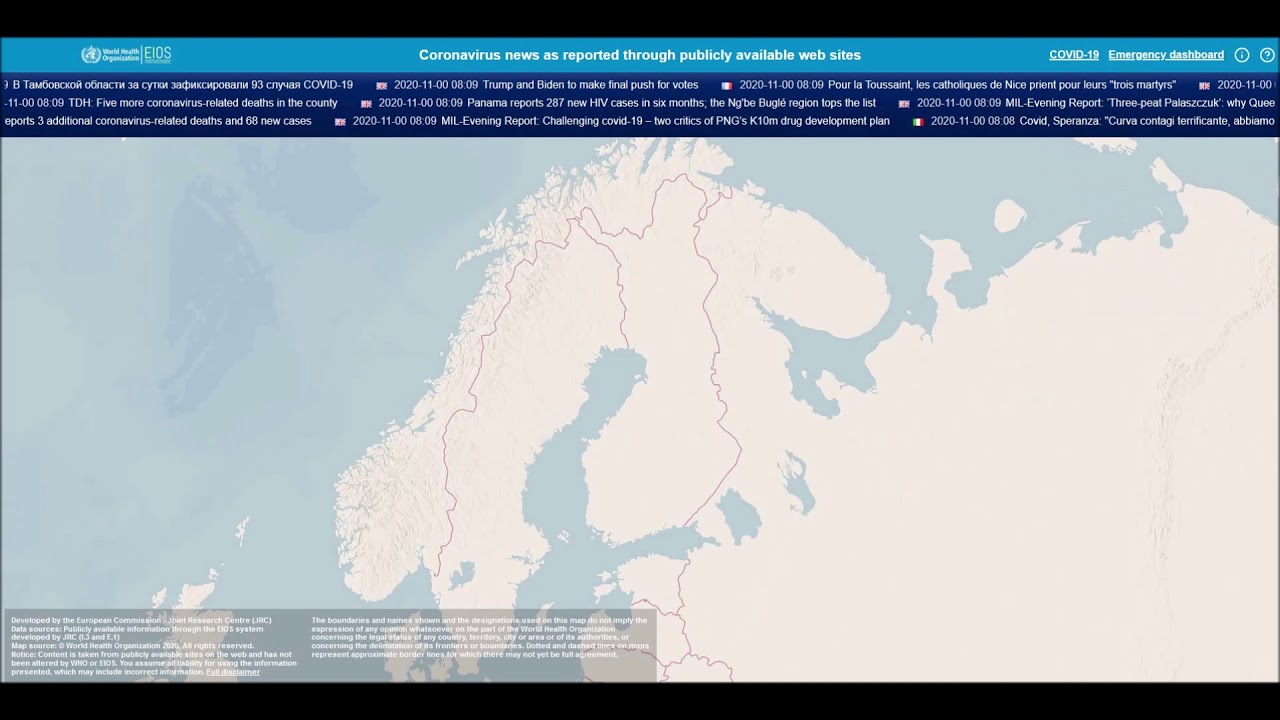Open the help question mark icon
The height and width of the screenshot is (720, 1280).
coord(1267,55)
